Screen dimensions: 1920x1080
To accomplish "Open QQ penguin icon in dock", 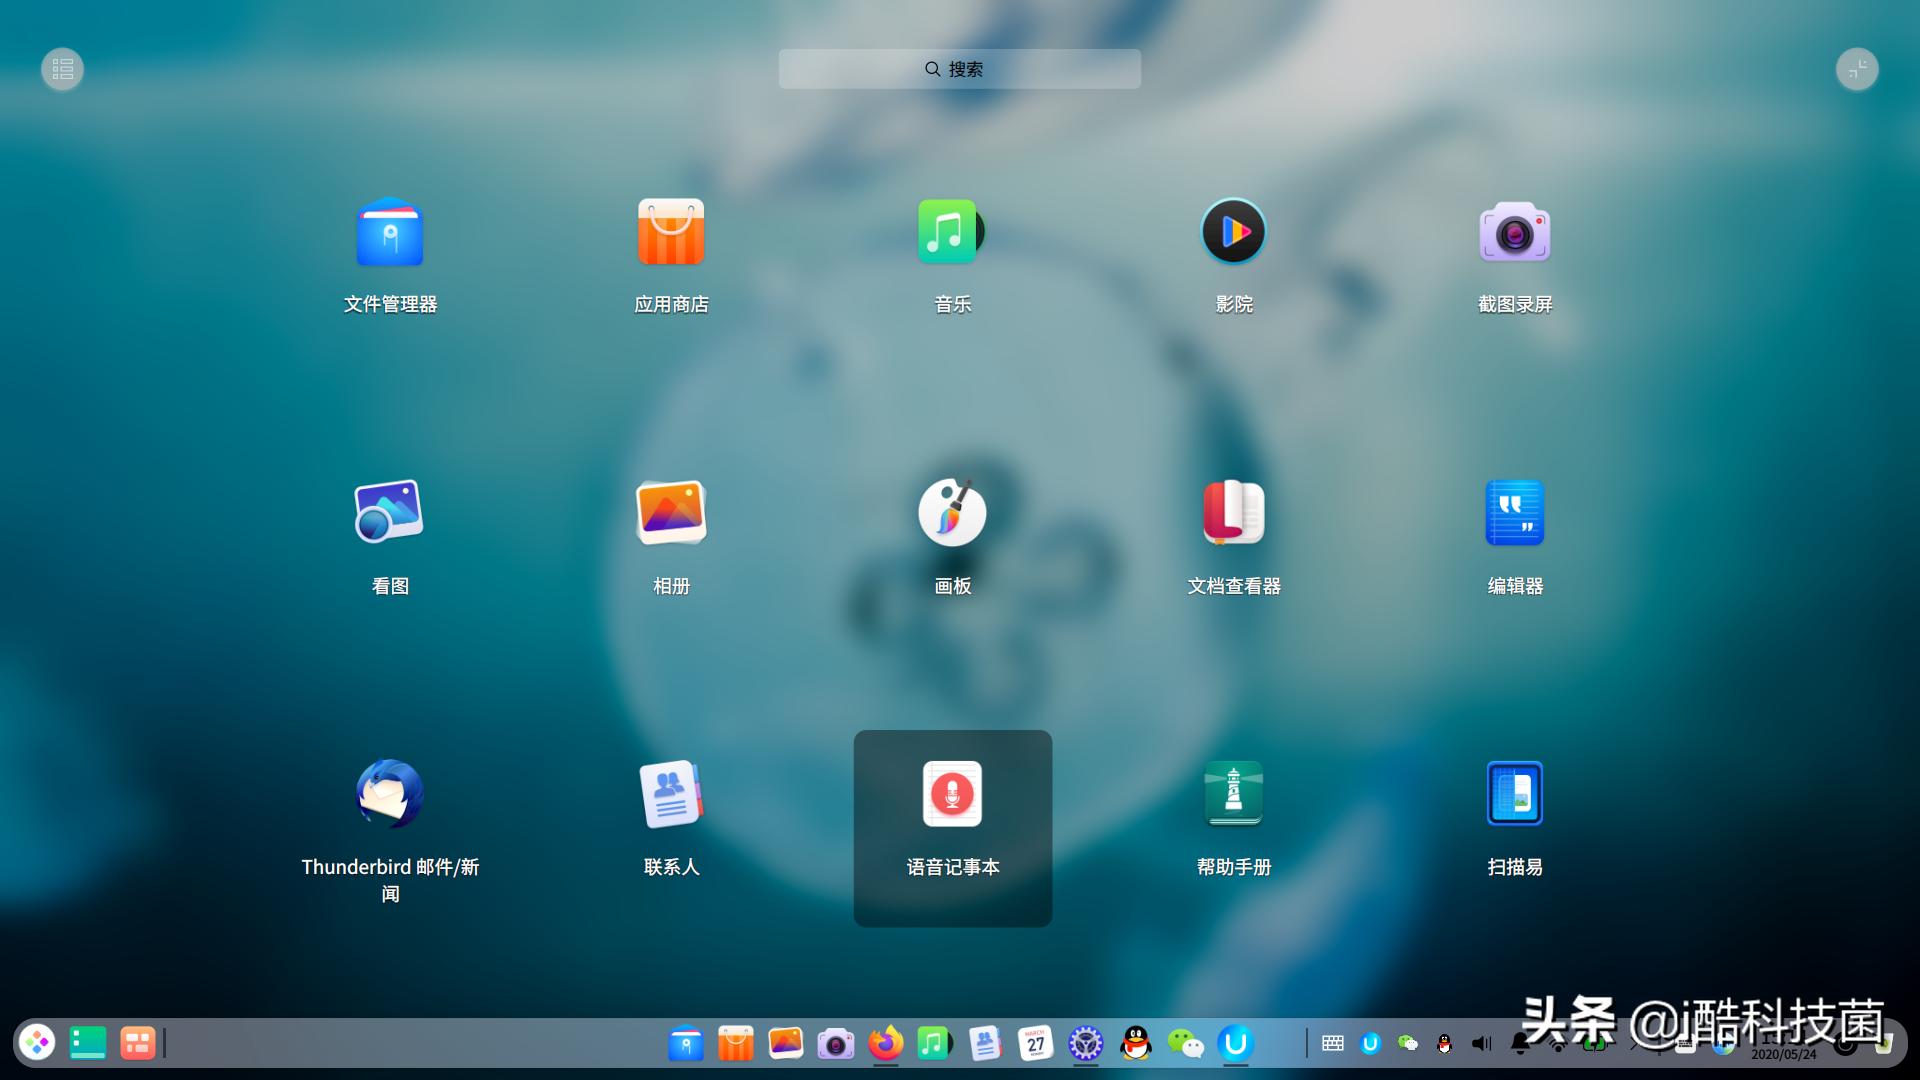I will pos(1135,1043).
